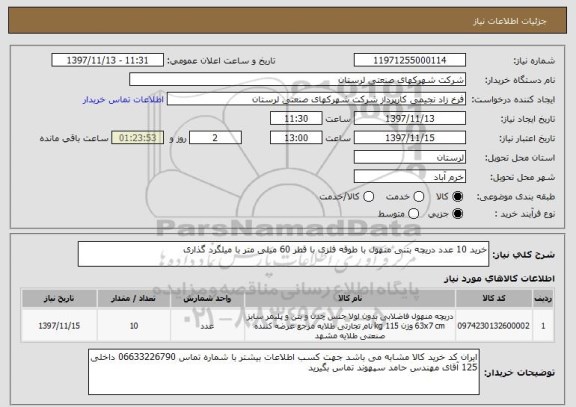This screenshot has height=407, width=576.
Task: Choose the جزیی purchase type option
Action: pyautogui.click(x=457, y=213)
